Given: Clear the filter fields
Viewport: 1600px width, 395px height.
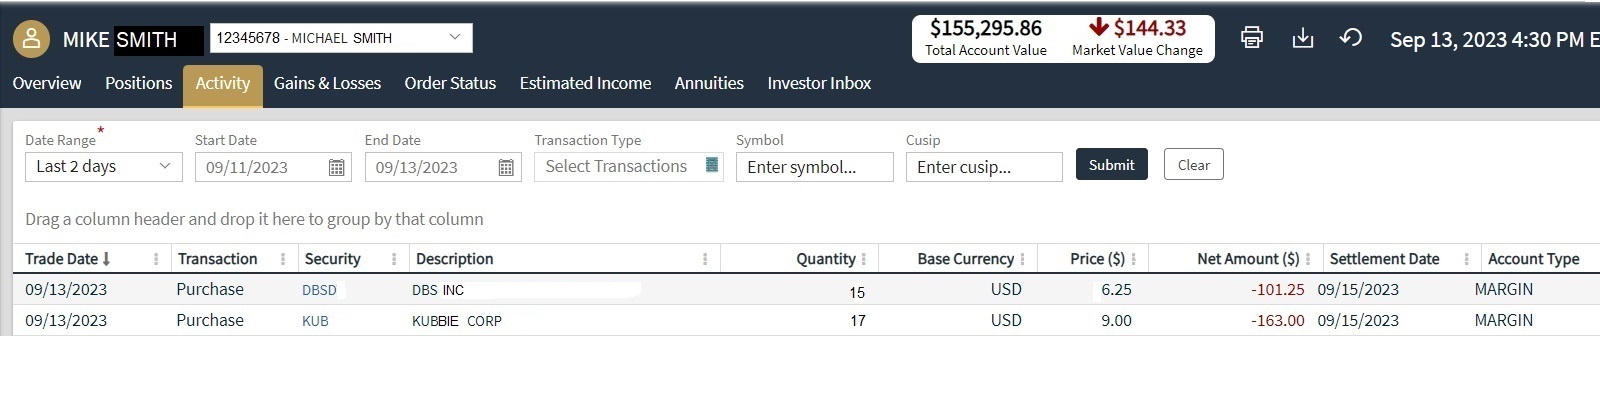Looking at the screenshot, I should [x=1194, y=165].
